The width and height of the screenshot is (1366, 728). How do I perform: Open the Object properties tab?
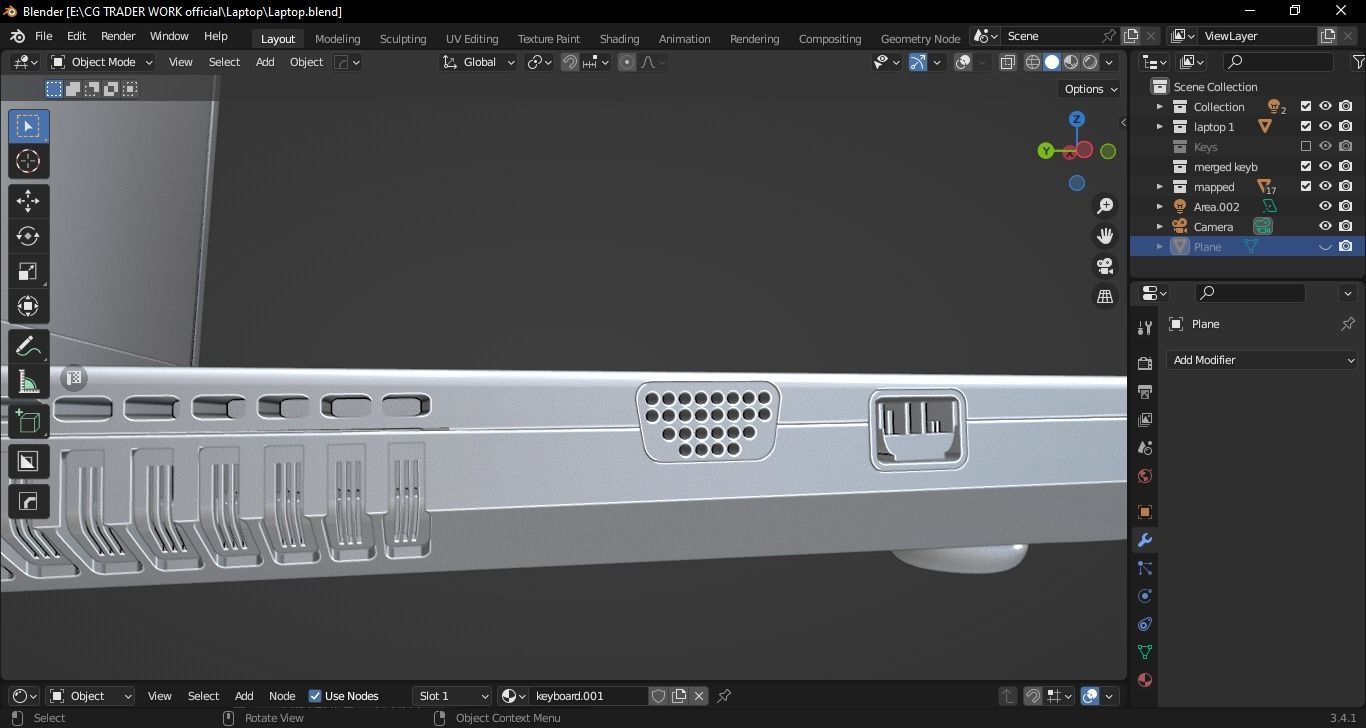tap(1145, 512)
